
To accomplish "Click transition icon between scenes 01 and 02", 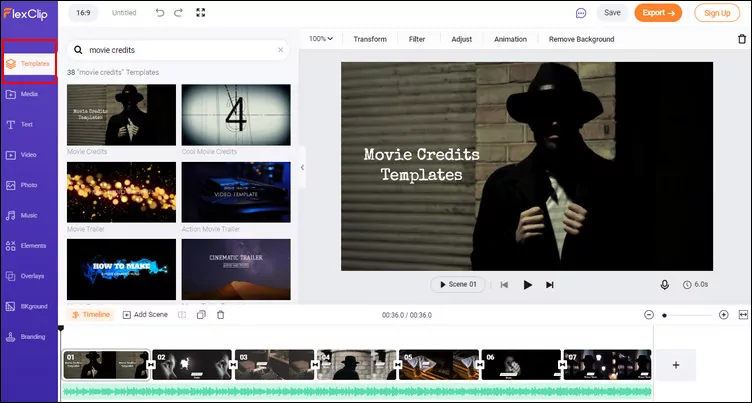I will pos(151,365).
